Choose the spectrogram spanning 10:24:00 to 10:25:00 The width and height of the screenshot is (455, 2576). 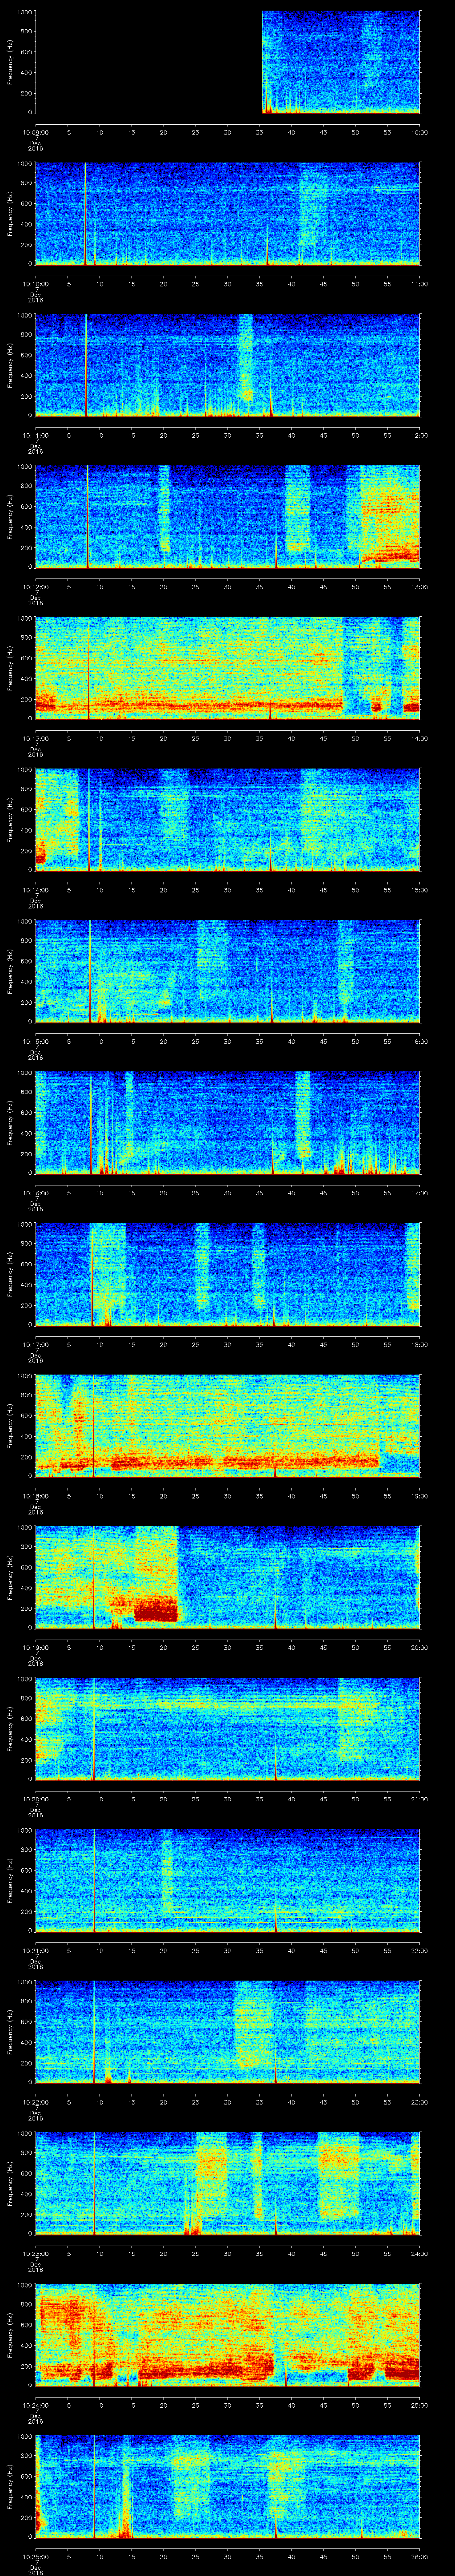[228, 2335]
